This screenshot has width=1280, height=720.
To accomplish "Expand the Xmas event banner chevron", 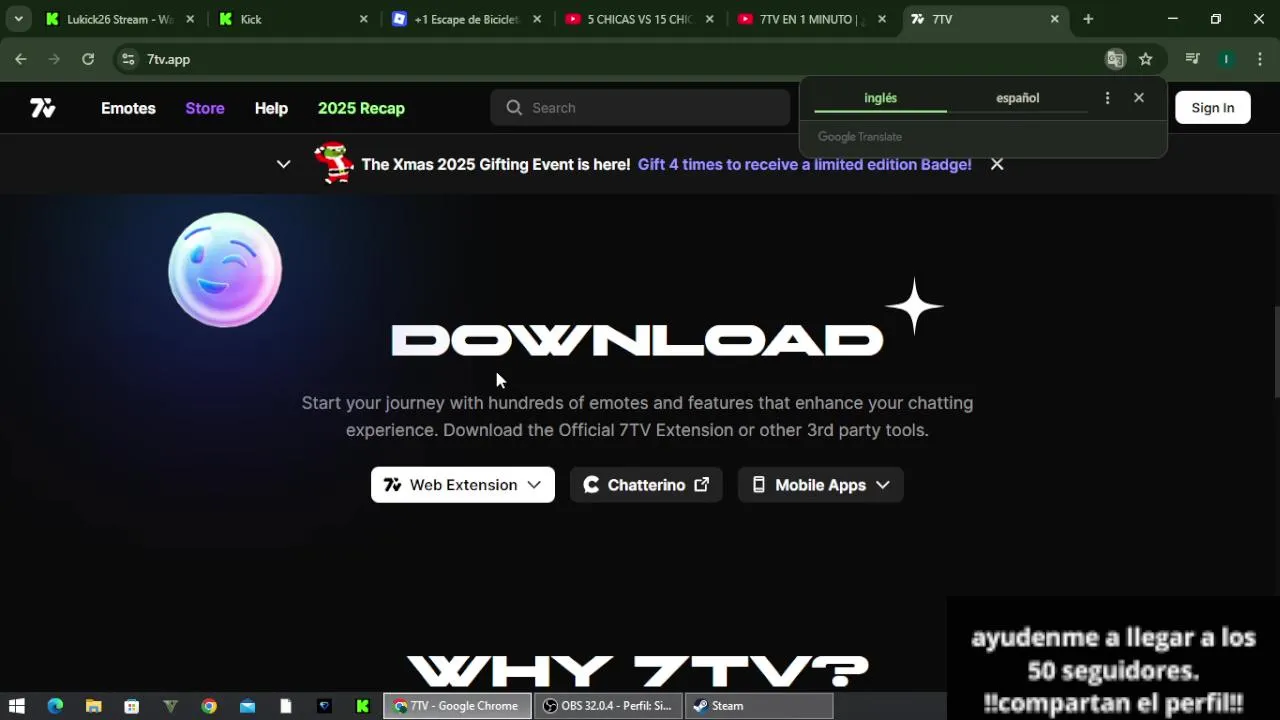I will tap(284, 164).
